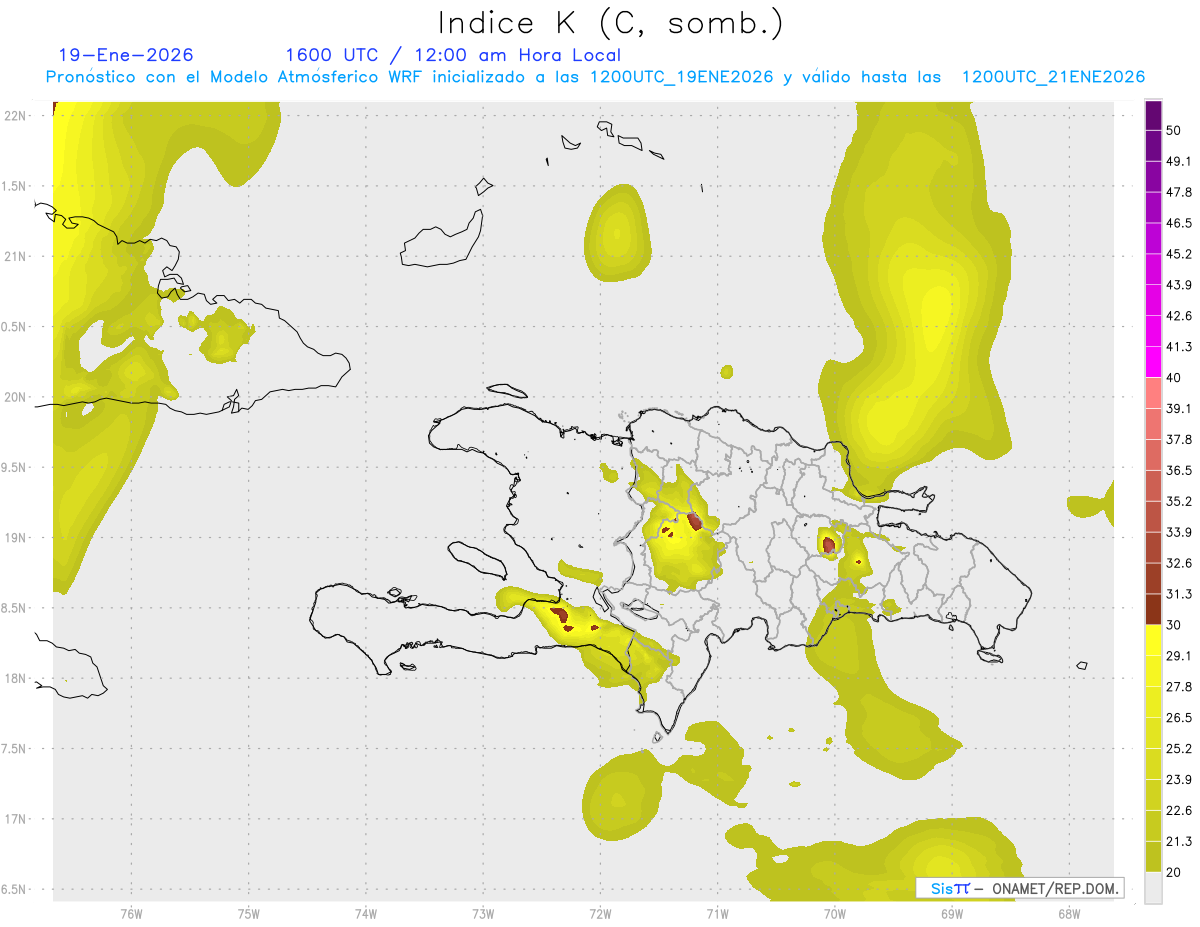The height and width of the screenshot is (927, 1200).
Task: Click the "70W" longitude label
Action: pyautogui.click(x=835, y=914)
